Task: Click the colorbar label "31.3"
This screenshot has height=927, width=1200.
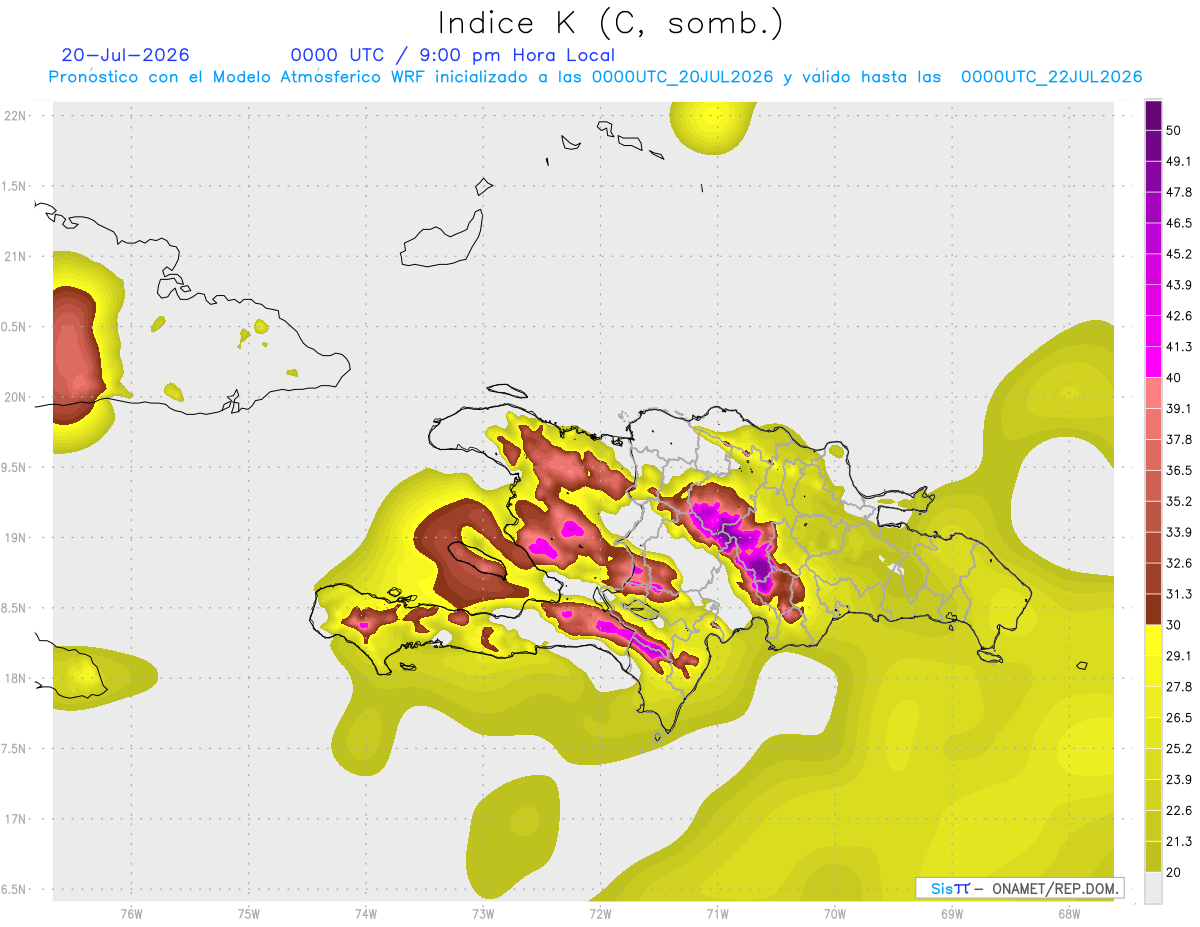Action: tap(1179, 594)
